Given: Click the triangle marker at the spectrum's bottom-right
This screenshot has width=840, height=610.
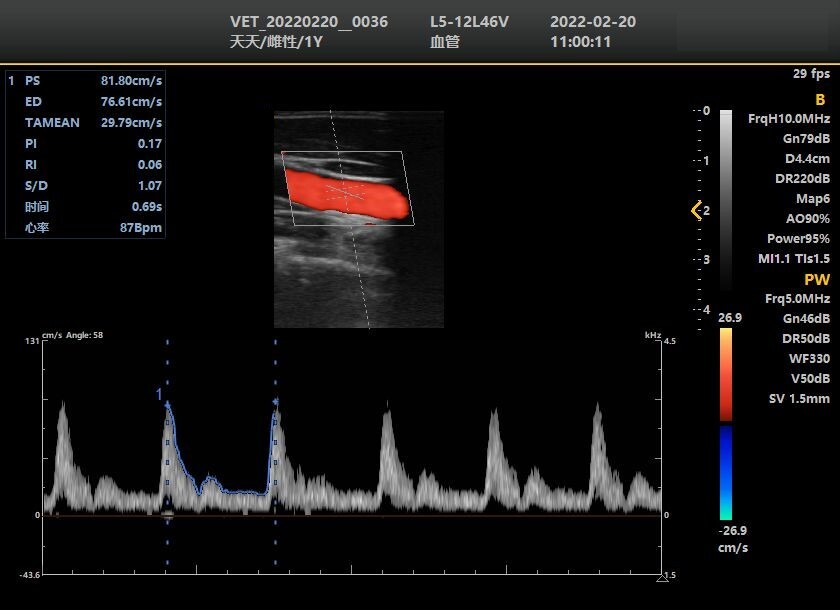Looking at the screenshot, I should pos(661,578).
